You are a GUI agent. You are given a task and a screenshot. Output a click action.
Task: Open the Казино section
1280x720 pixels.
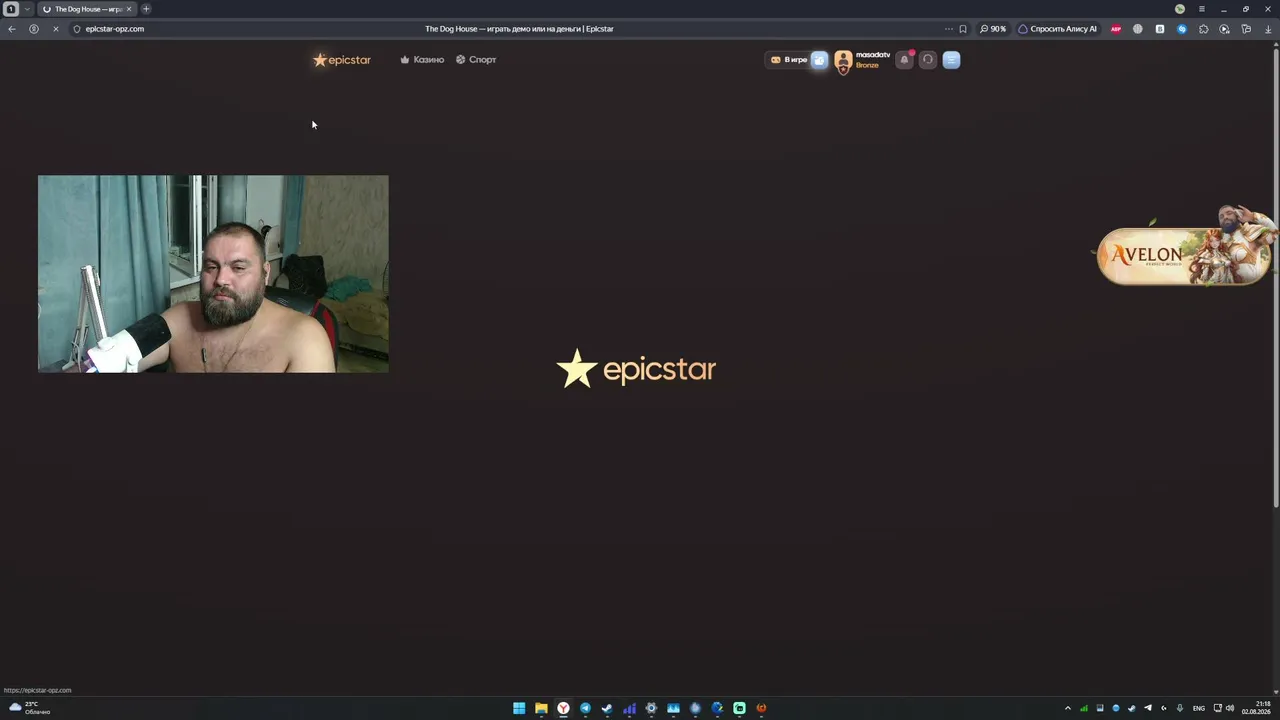click(x=422, y=60)
